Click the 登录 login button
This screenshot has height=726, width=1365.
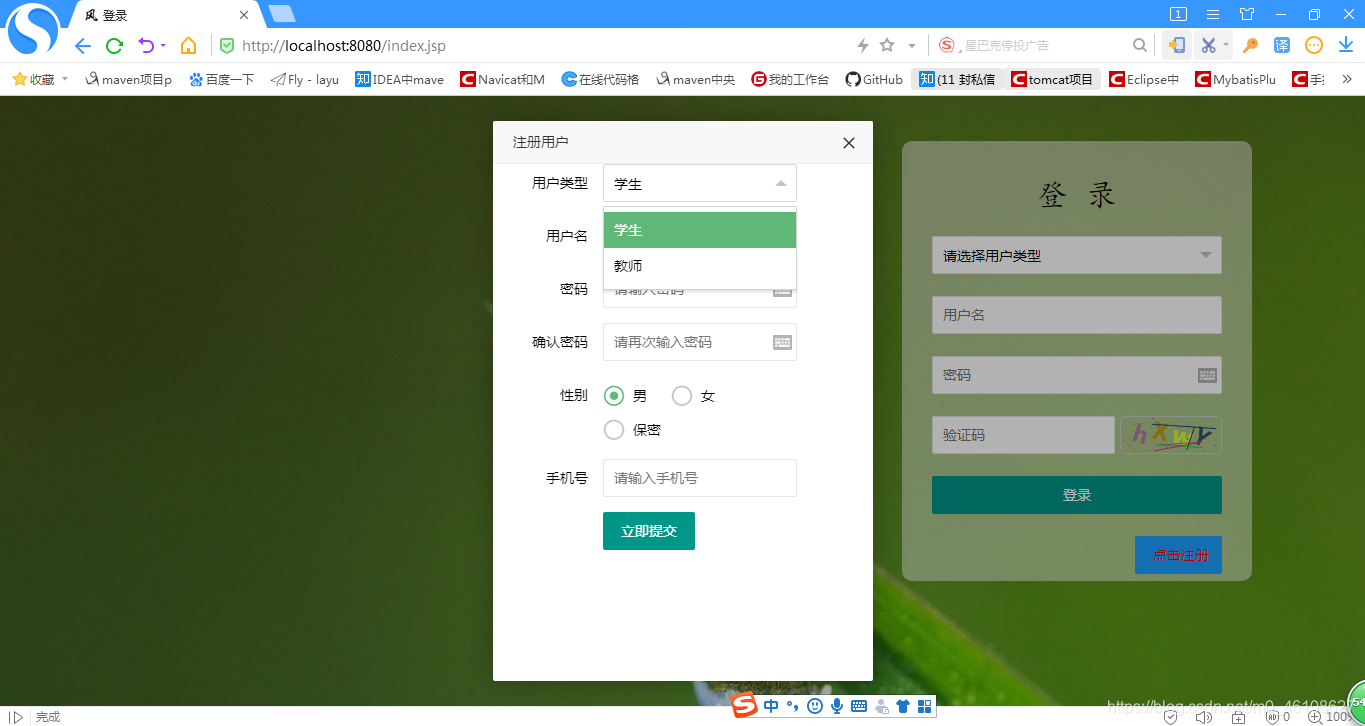point(1077,495)
